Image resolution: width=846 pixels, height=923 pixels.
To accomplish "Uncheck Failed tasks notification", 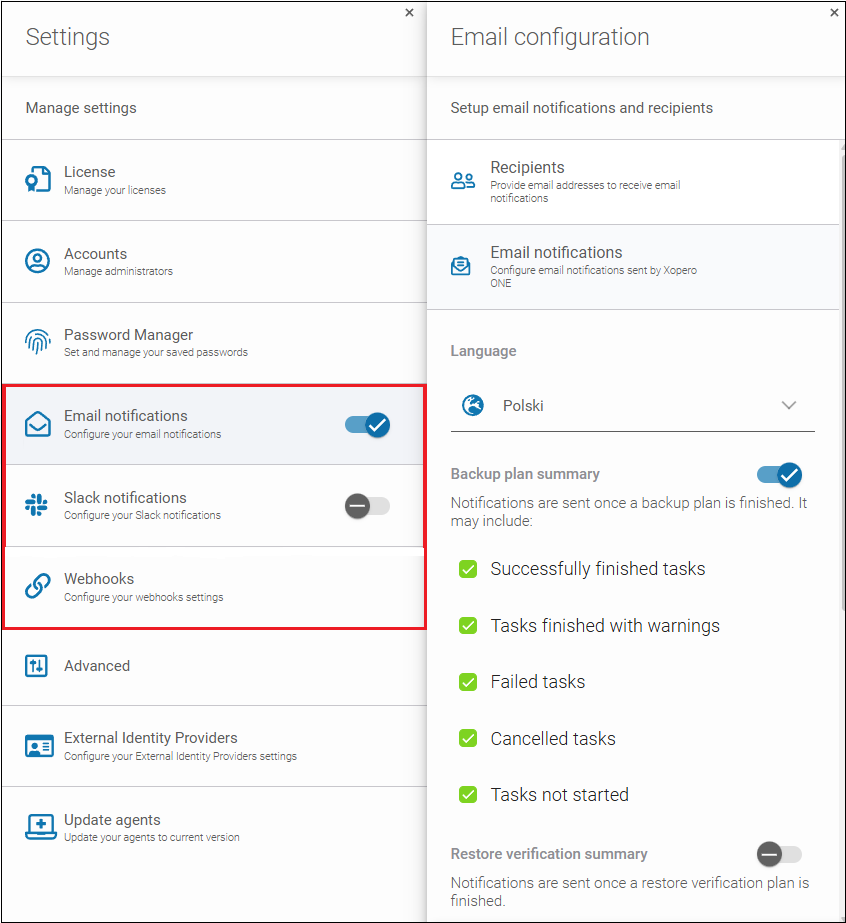I will click(468, 681).
